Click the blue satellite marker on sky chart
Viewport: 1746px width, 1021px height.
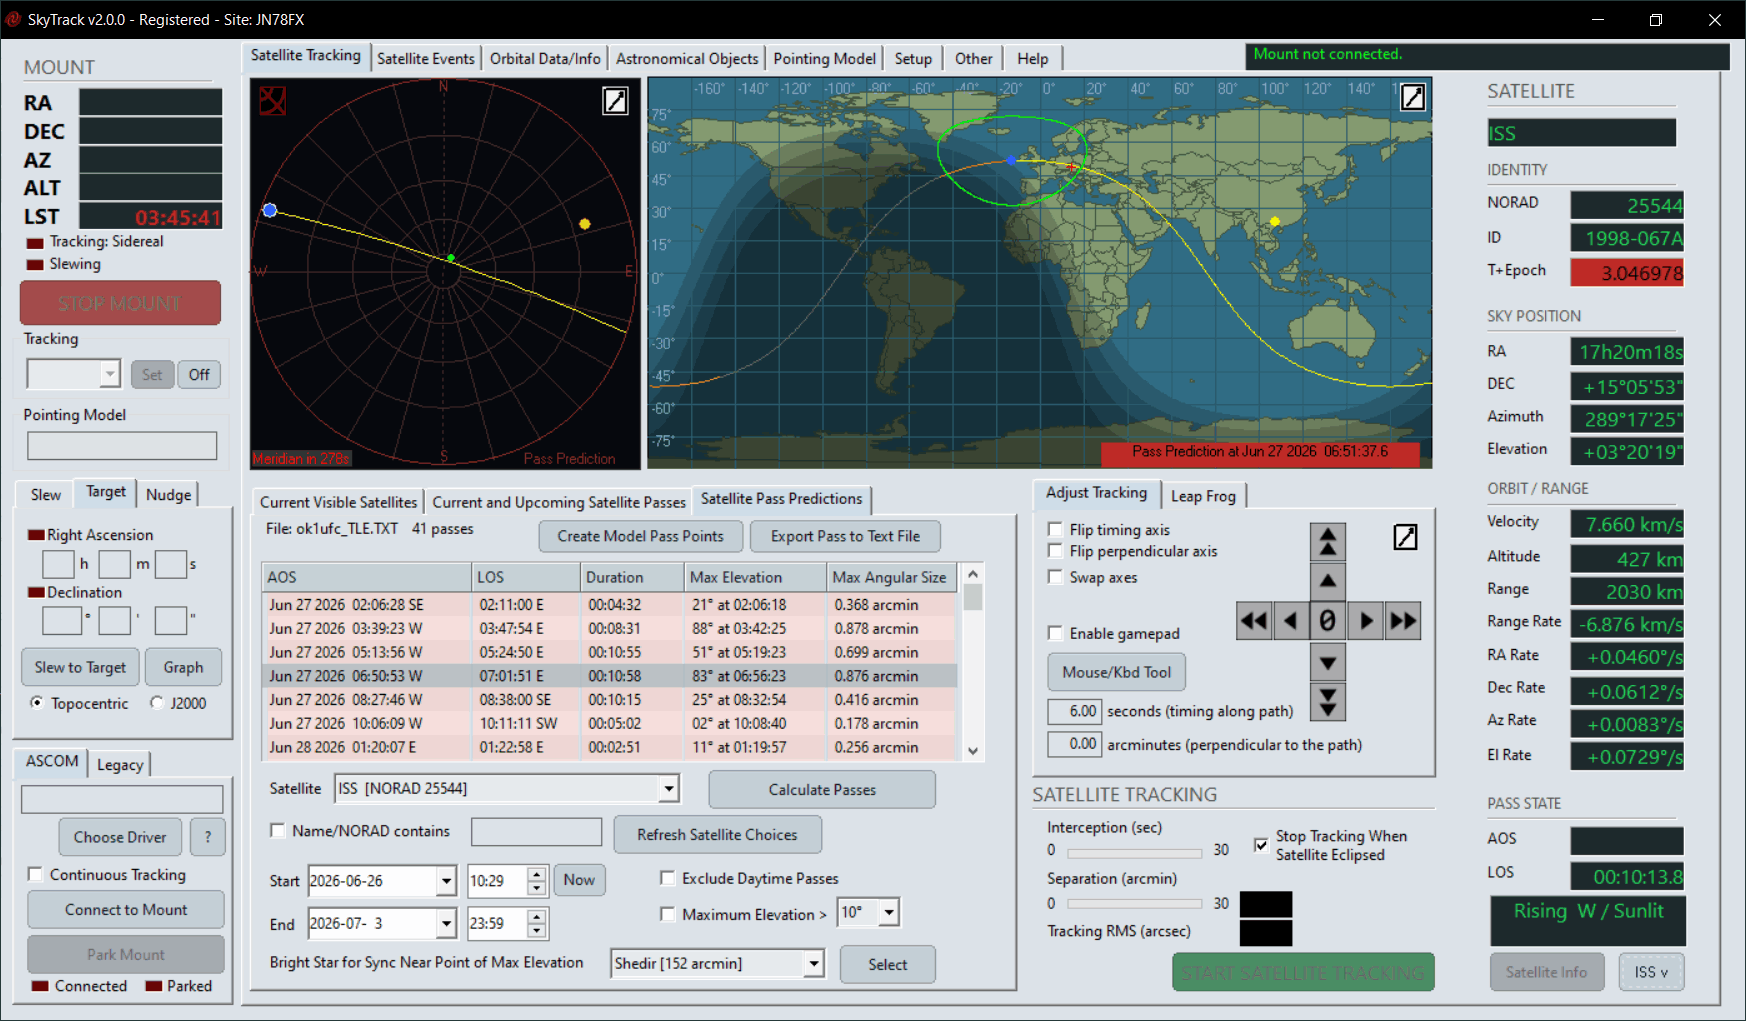(x=269, y=210)
